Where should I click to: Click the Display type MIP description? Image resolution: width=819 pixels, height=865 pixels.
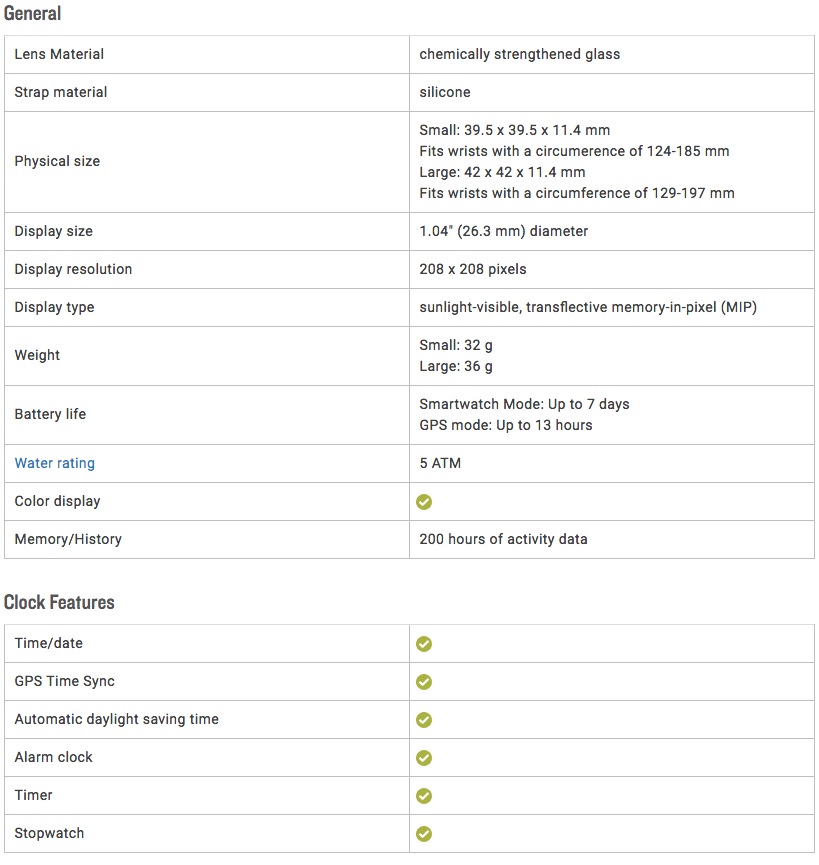coord(588,307)
